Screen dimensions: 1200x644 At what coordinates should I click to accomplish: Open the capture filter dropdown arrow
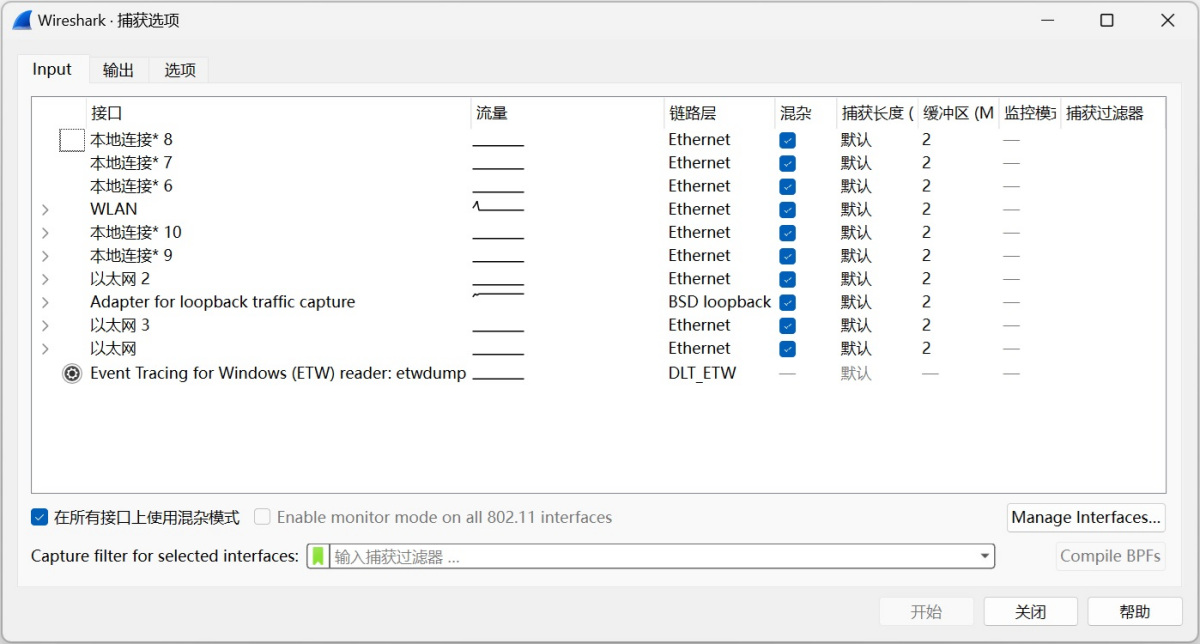click(x=984, y=556)
